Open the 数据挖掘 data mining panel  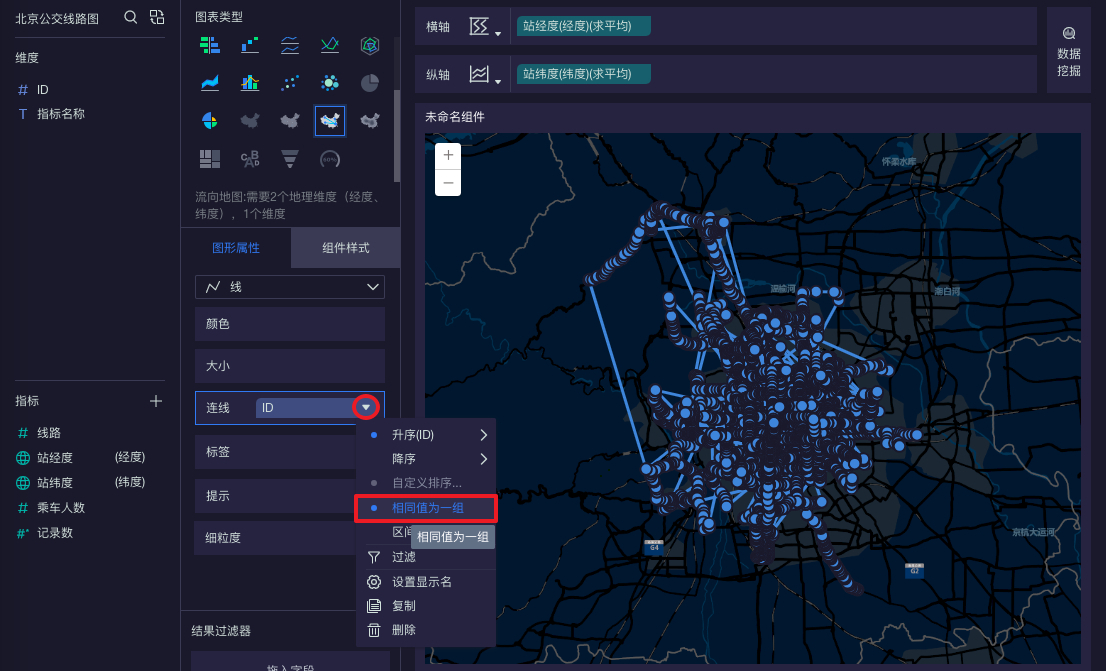[1069, 51]
